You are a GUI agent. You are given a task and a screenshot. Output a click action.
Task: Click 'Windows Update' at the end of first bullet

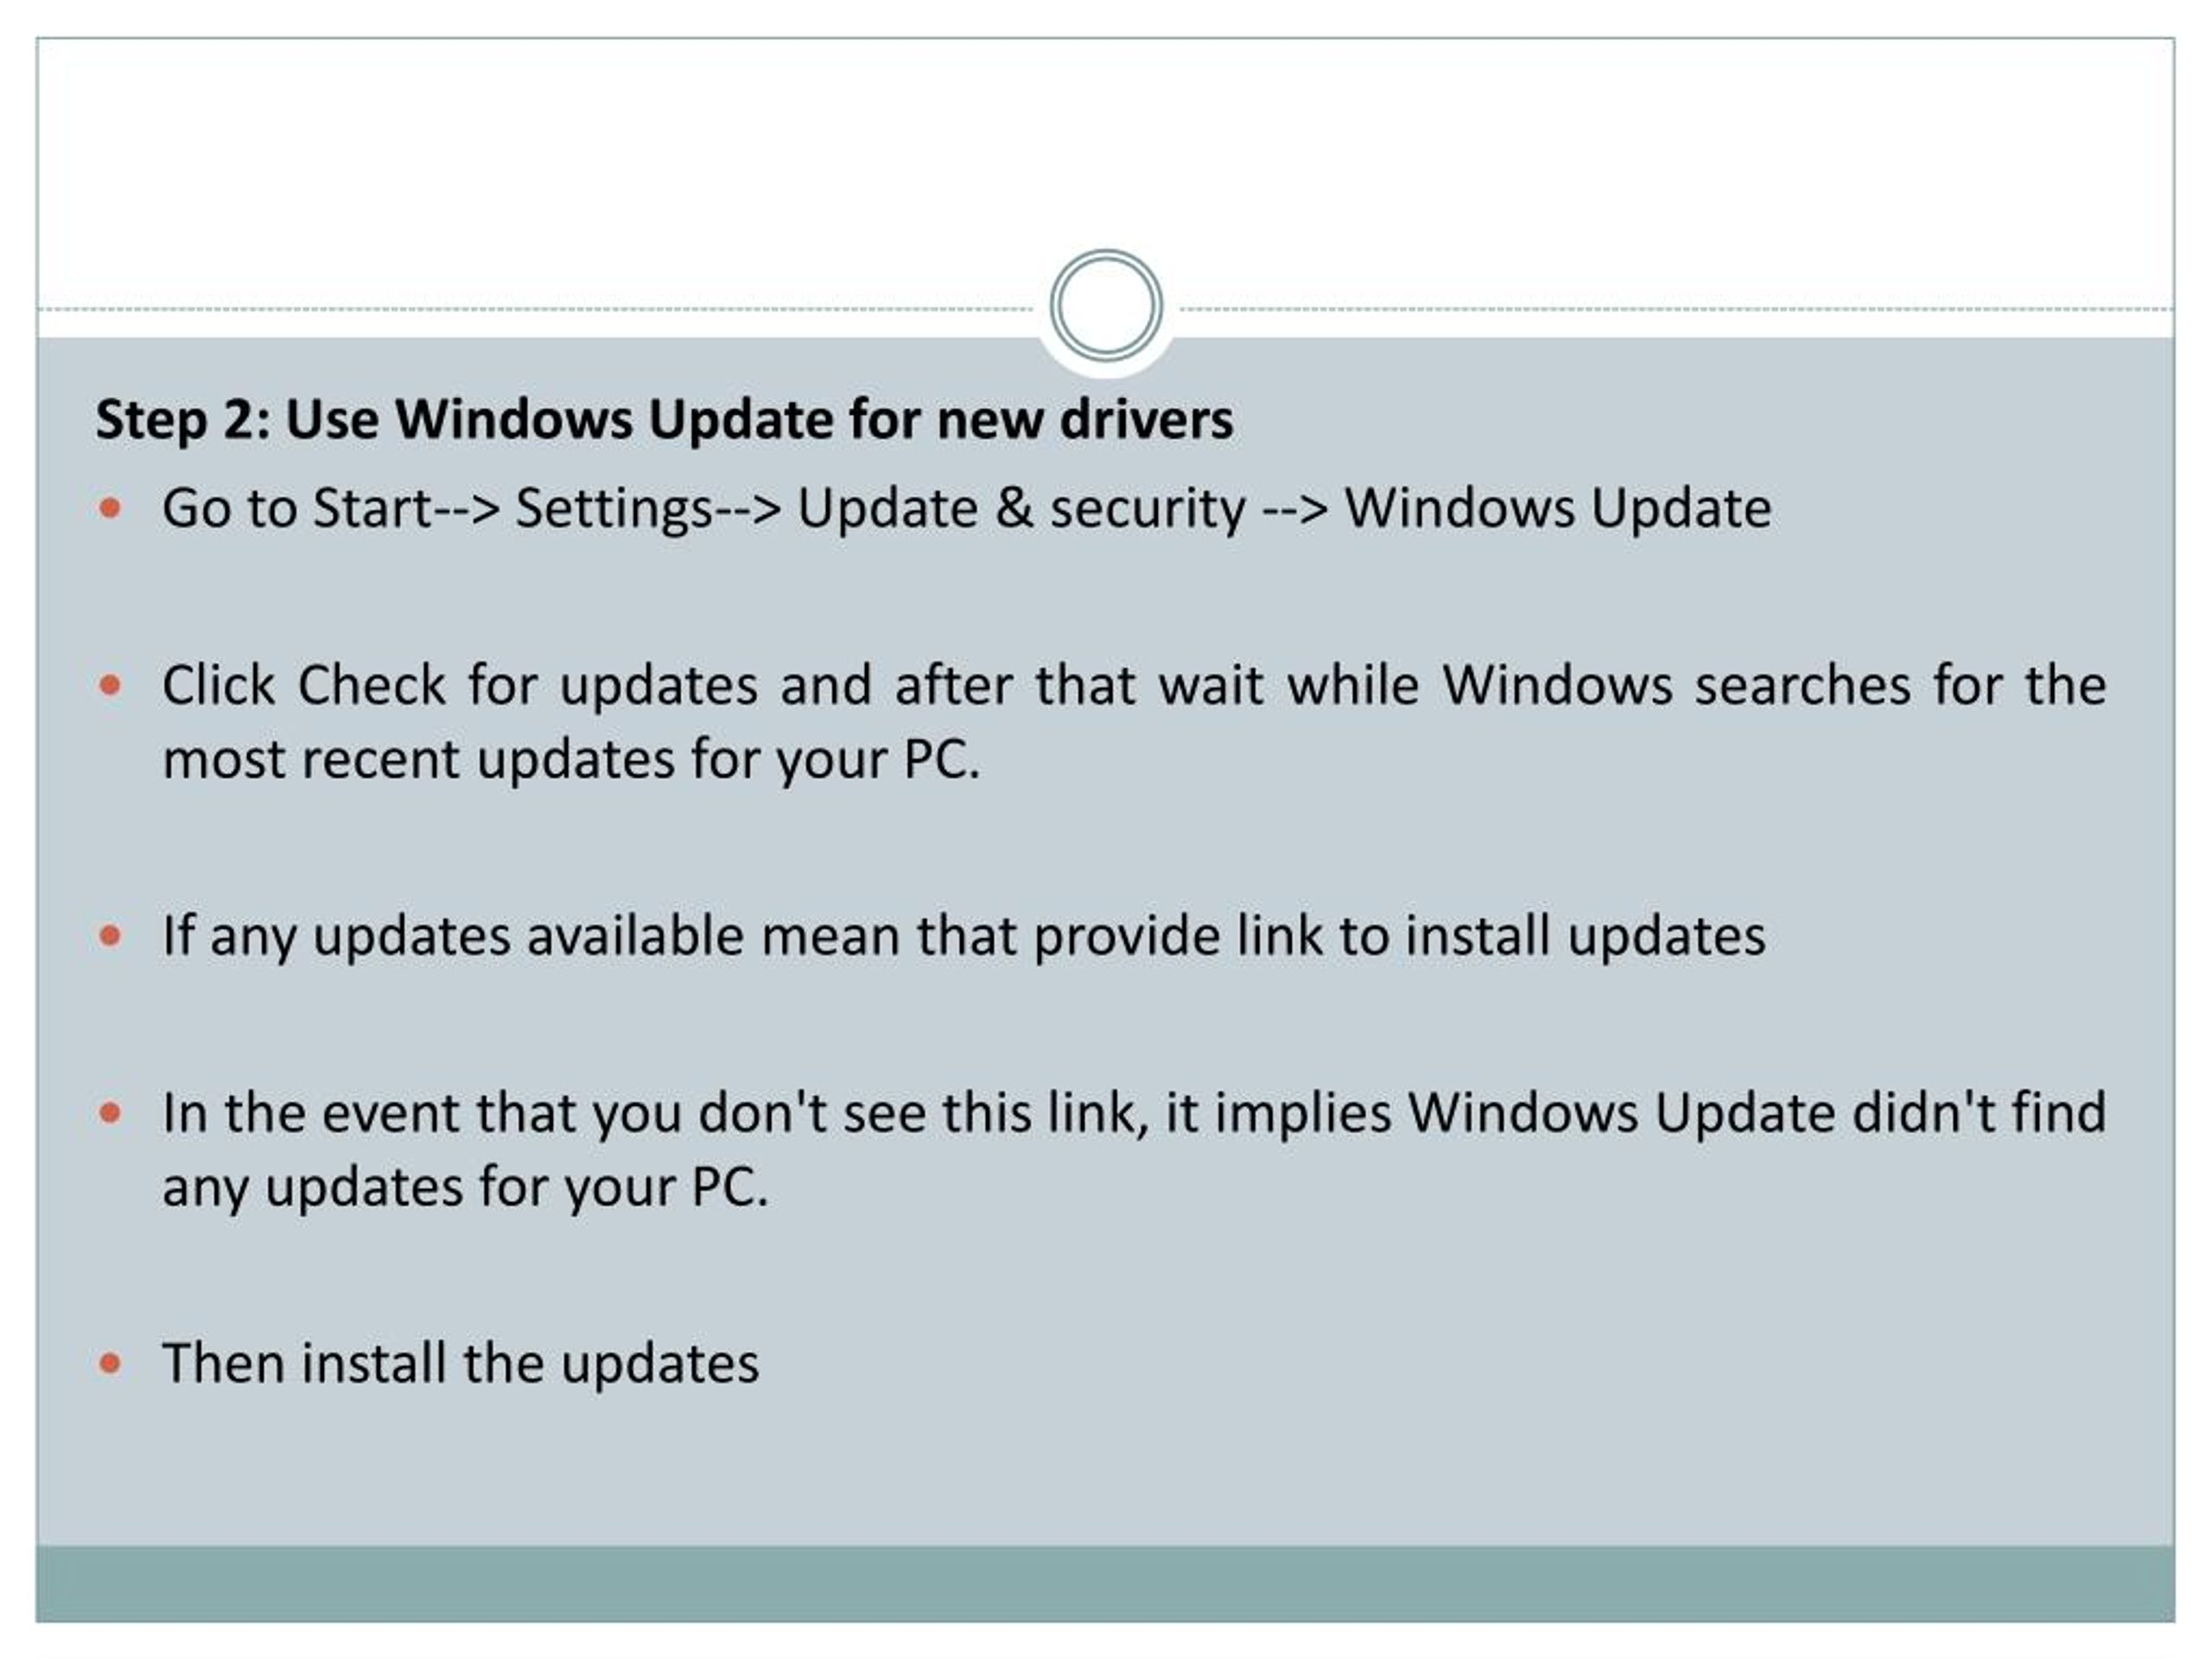1558,508
